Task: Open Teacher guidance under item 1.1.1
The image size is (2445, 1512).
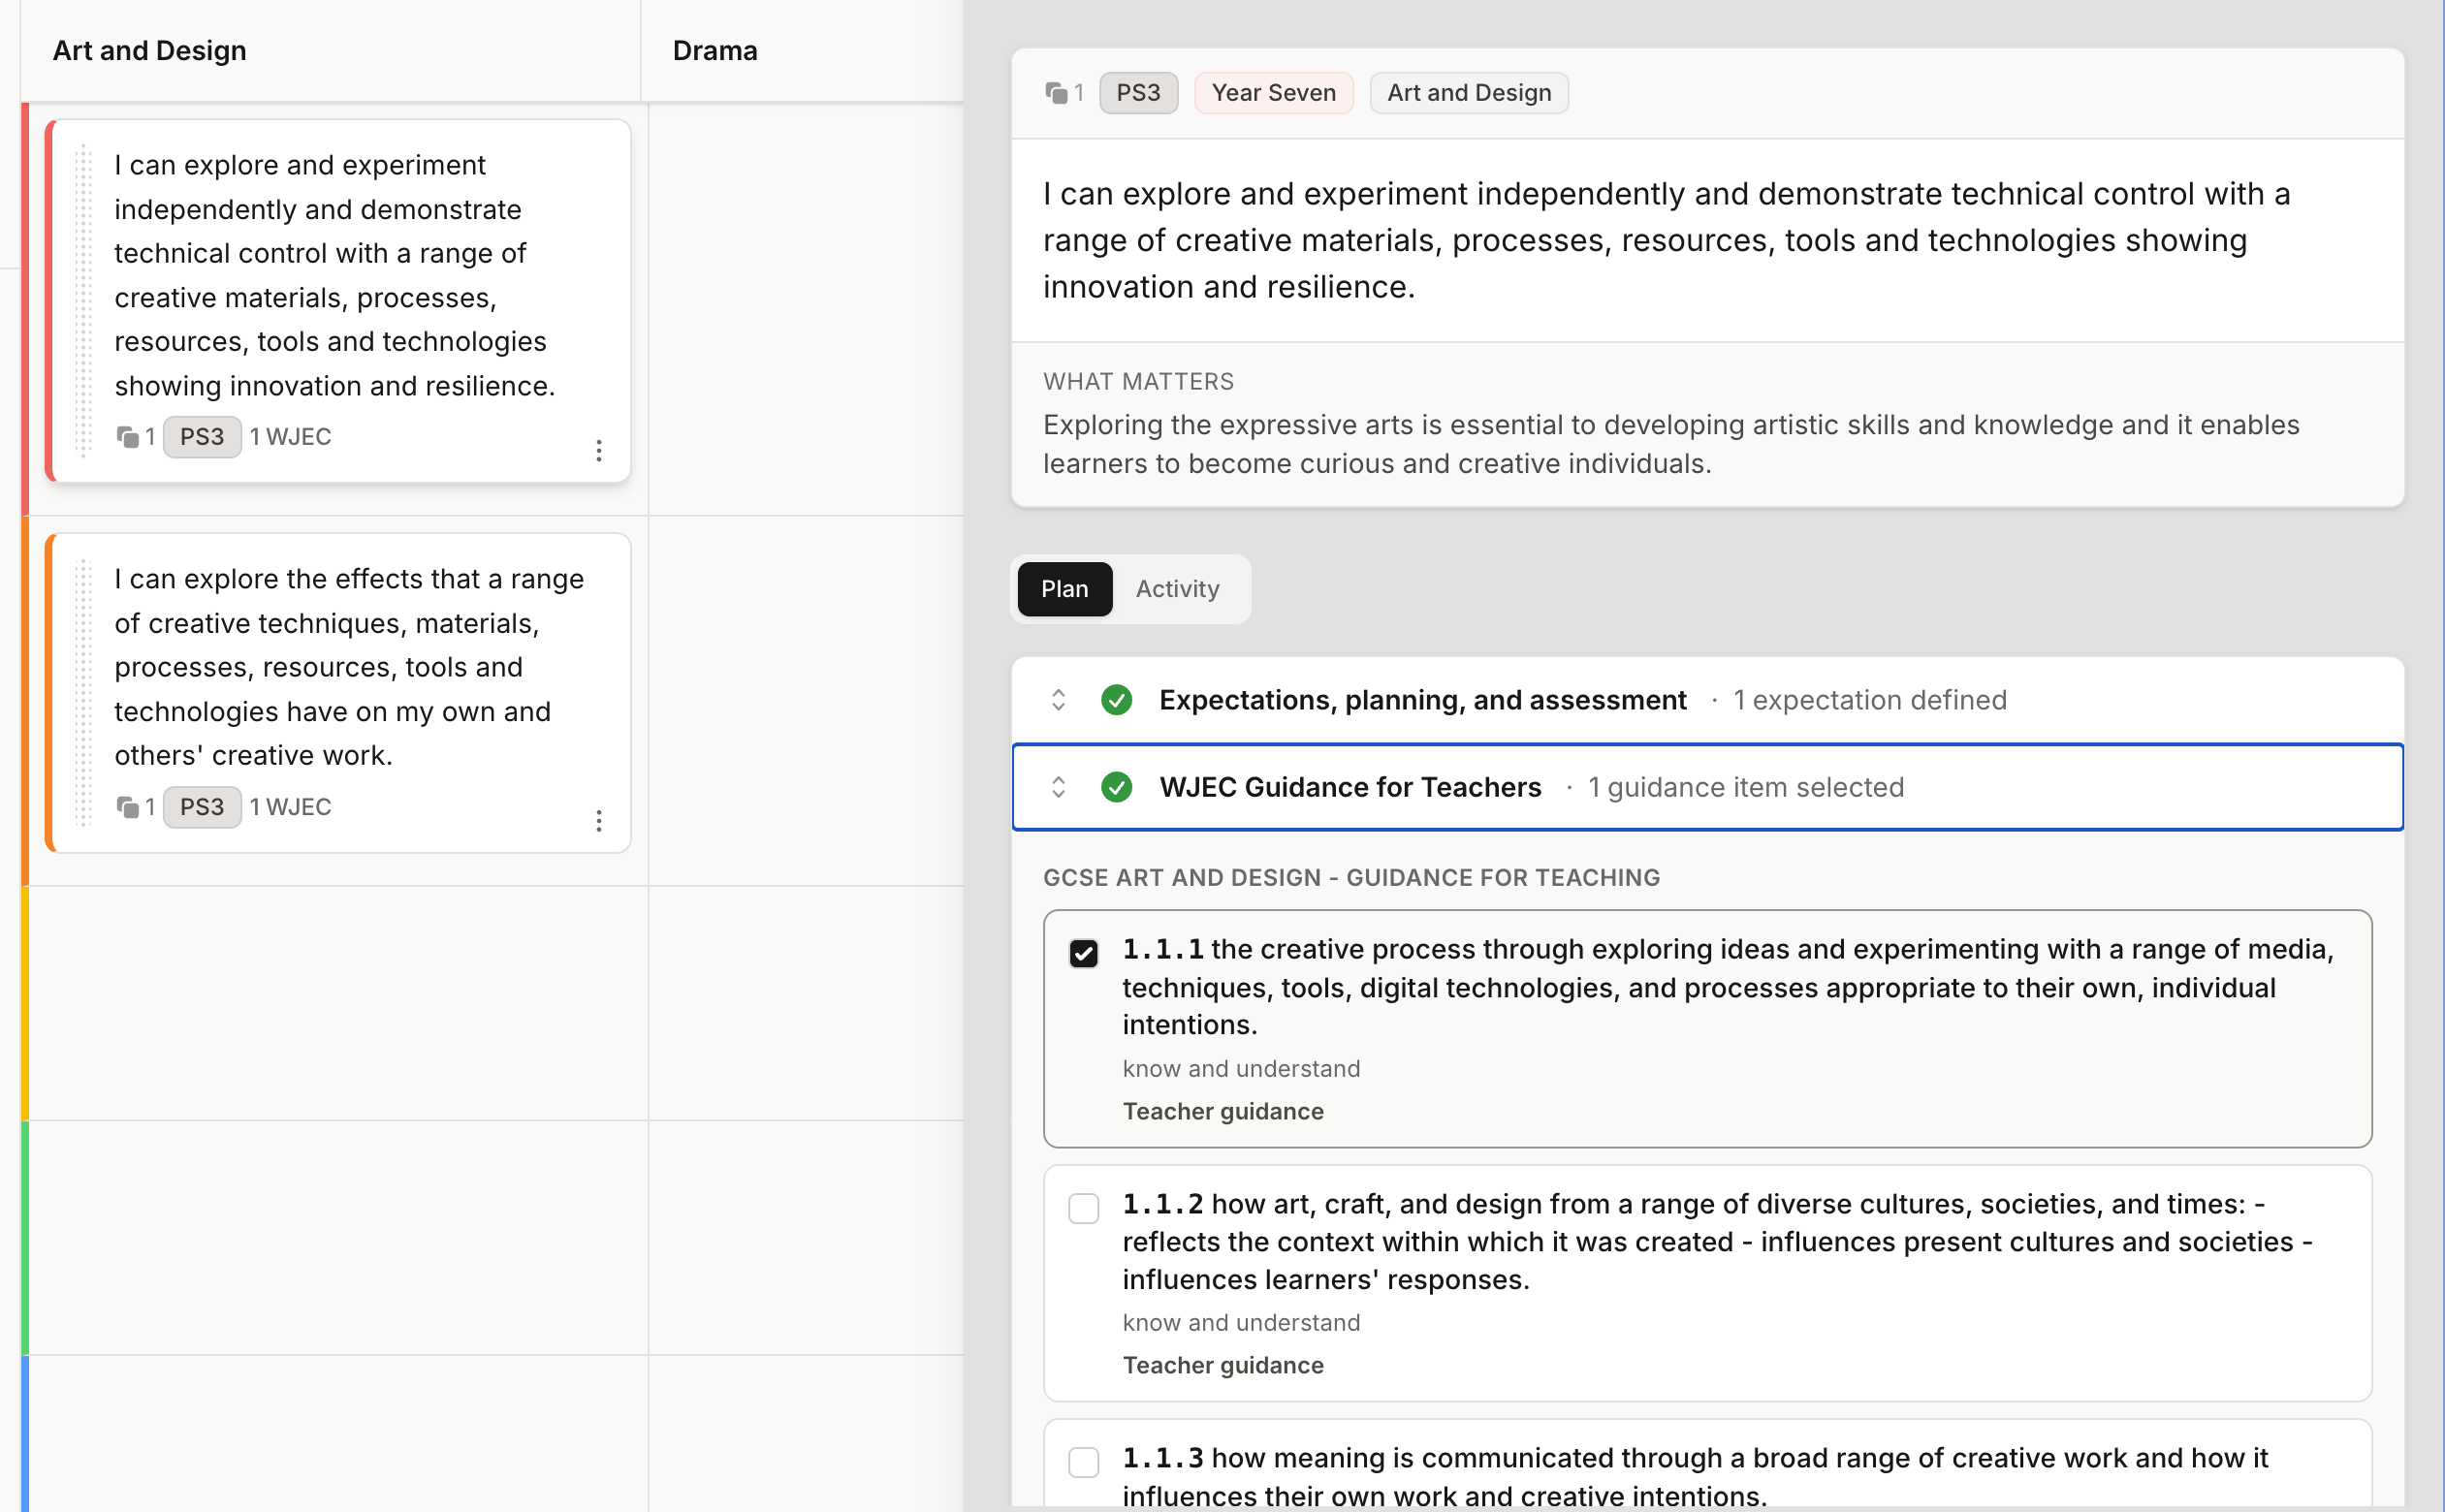Action: 1222,1111
